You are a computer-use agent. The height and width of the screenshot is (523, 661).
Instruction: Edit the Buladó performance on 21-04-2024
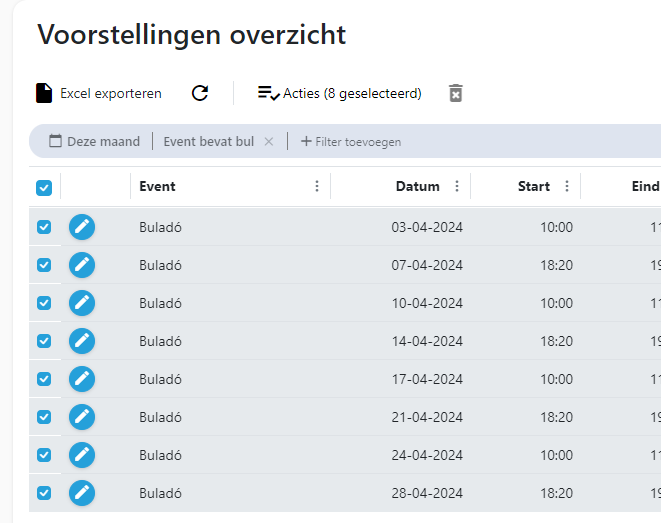[82, 417]
